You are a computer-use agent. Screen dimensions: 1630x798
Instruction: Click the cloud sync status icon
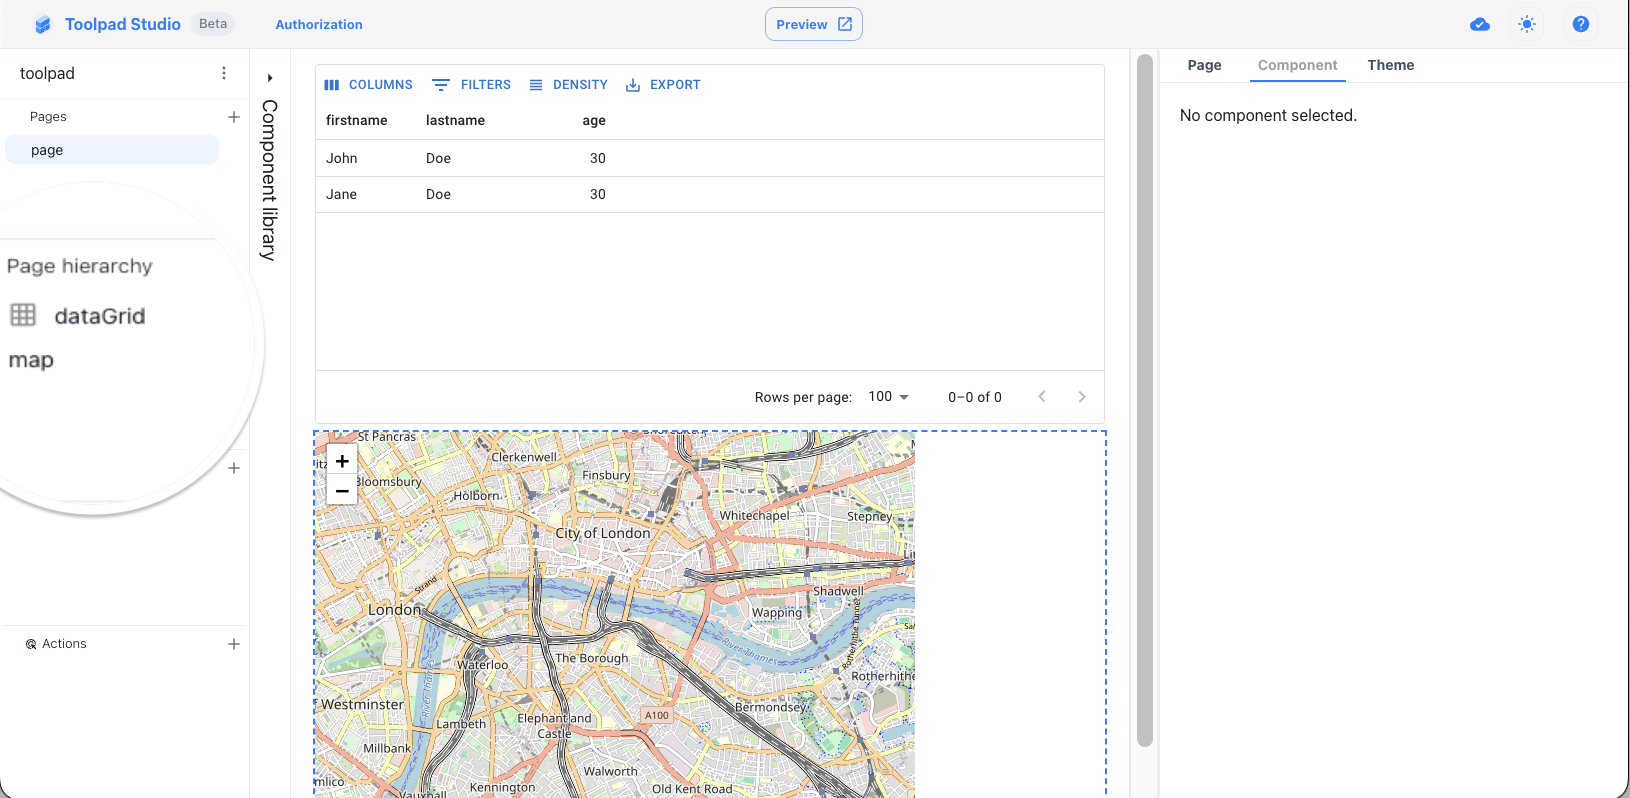pyautogui.click(x=1480, y=25)
